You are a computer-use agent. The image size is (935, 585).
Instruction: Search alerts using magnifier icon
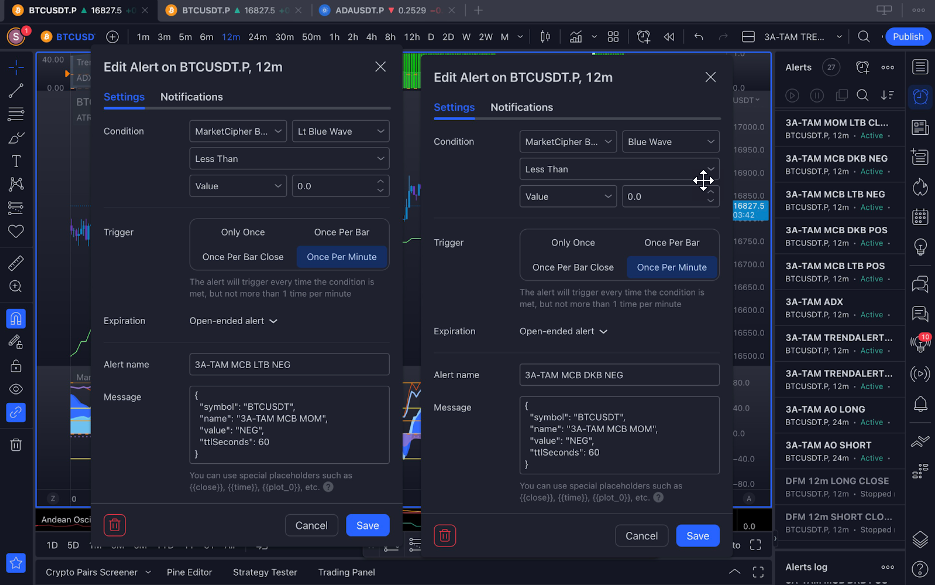click(862, 95)
